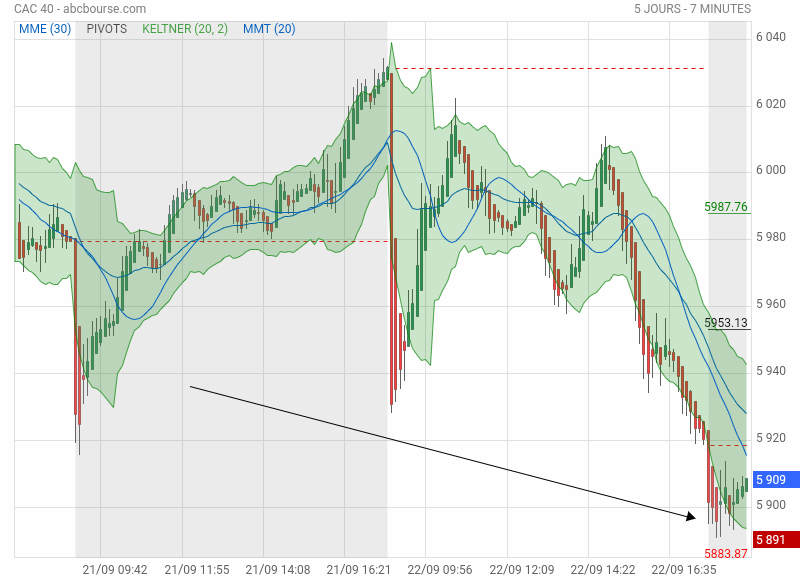Click the 6 020 price axis label

coord(771,104)
